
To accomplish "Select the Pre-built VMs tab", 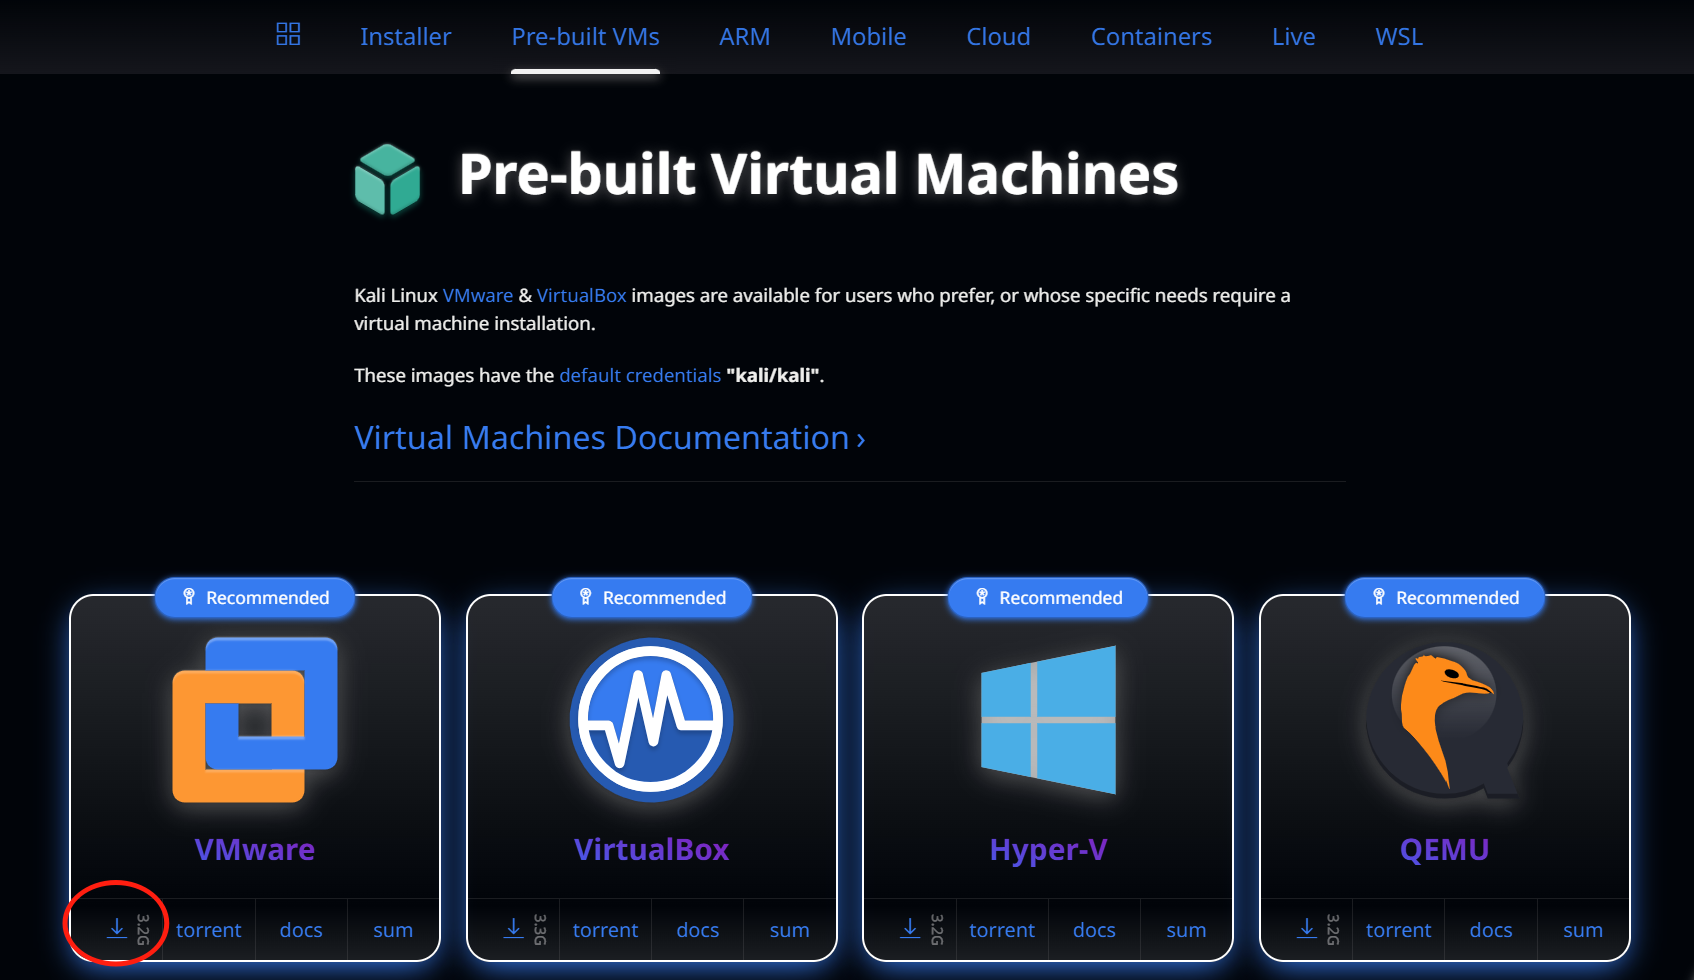I will pyautogui.click(x=585, y=37).
